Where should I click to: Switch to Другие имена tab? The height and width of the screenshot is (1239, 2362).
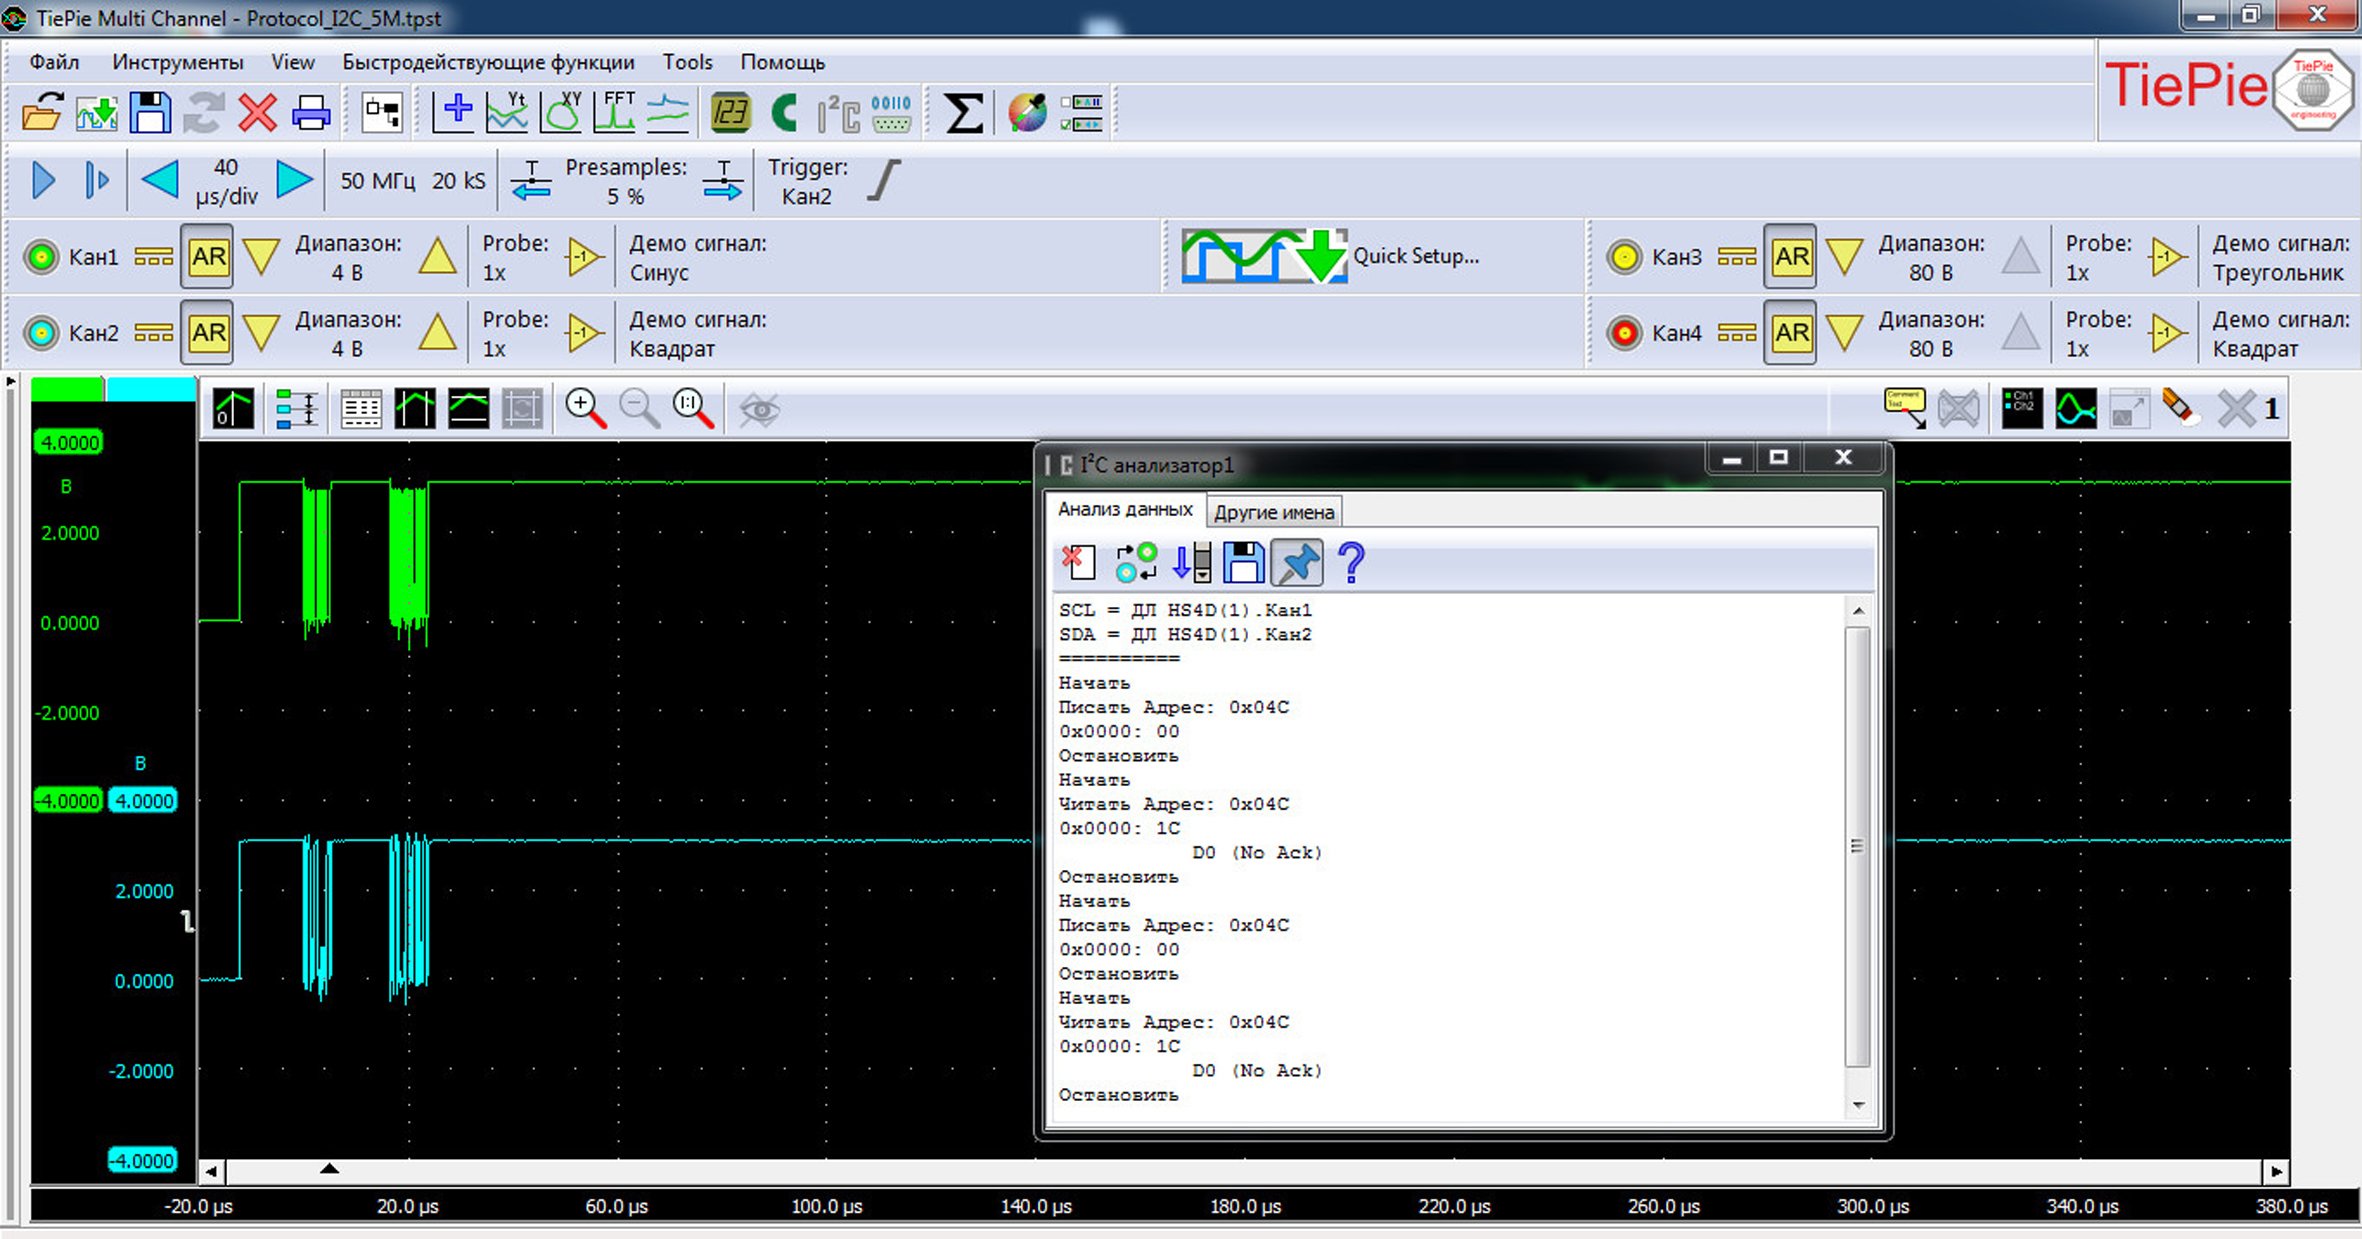(1273, 512)
